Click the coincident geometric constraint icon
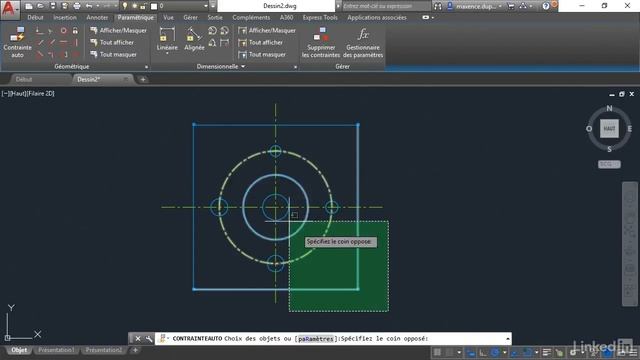 [x=39, y=31]
